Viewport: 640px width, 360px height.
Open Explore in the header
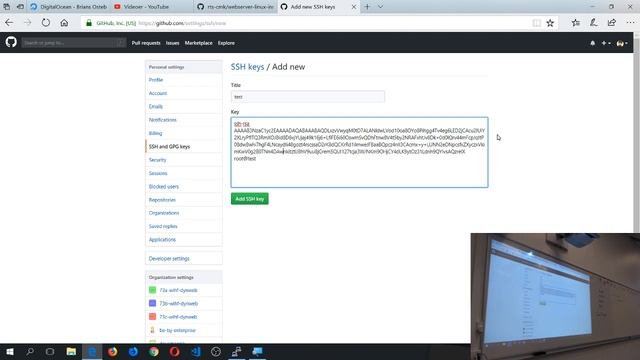click(x=226, y=43)
